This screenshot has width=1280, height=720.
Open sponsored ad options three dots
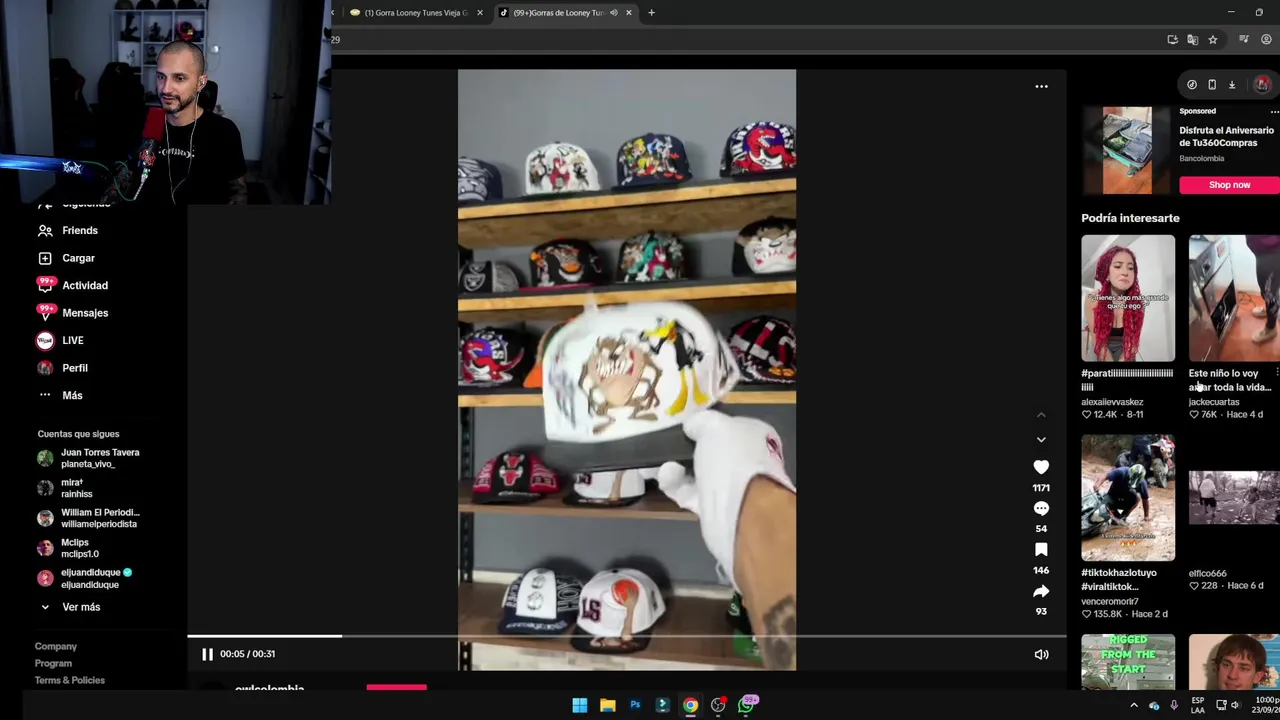coord(1274,112)
